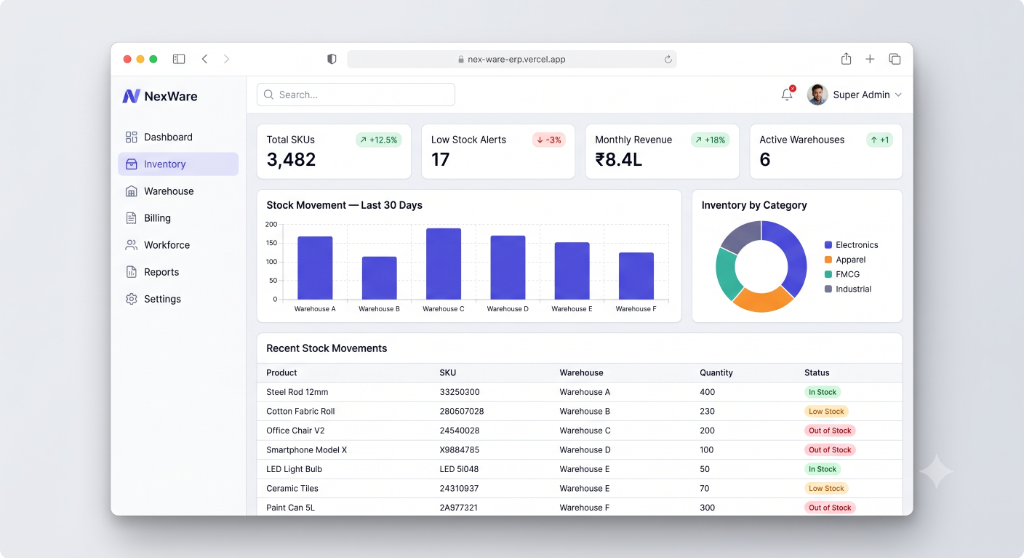The width and height of the screenshot is (1024, 558).
Task: Open the Settings menu item
Action: point(178,299)
